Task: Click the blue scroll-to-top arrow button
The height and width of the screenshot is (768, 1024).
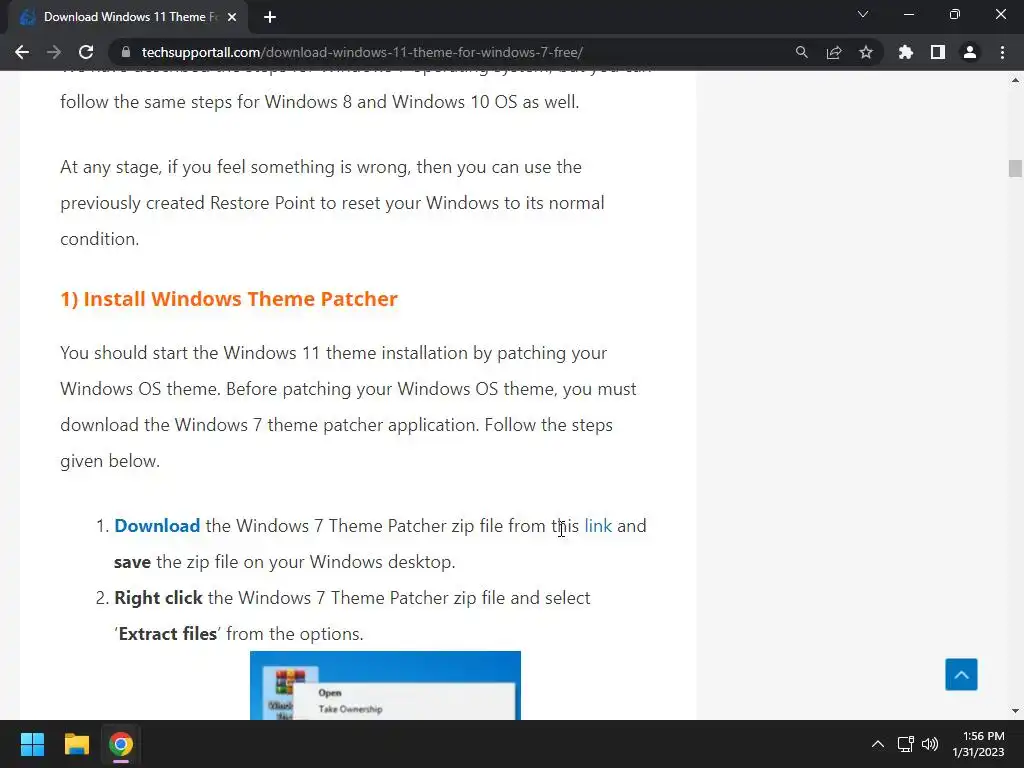Action: [x=961, y=675]
